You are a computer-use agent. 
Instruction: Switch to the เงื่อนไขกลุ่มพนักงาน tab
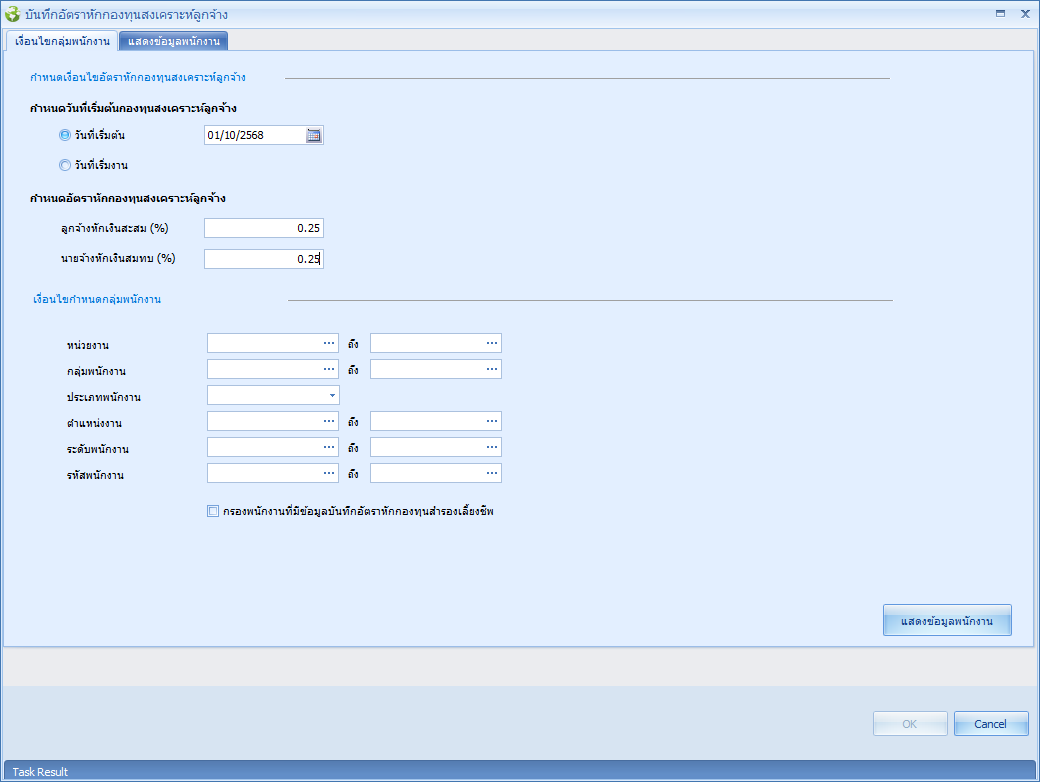pyautogui.click(x=61, y=41)
